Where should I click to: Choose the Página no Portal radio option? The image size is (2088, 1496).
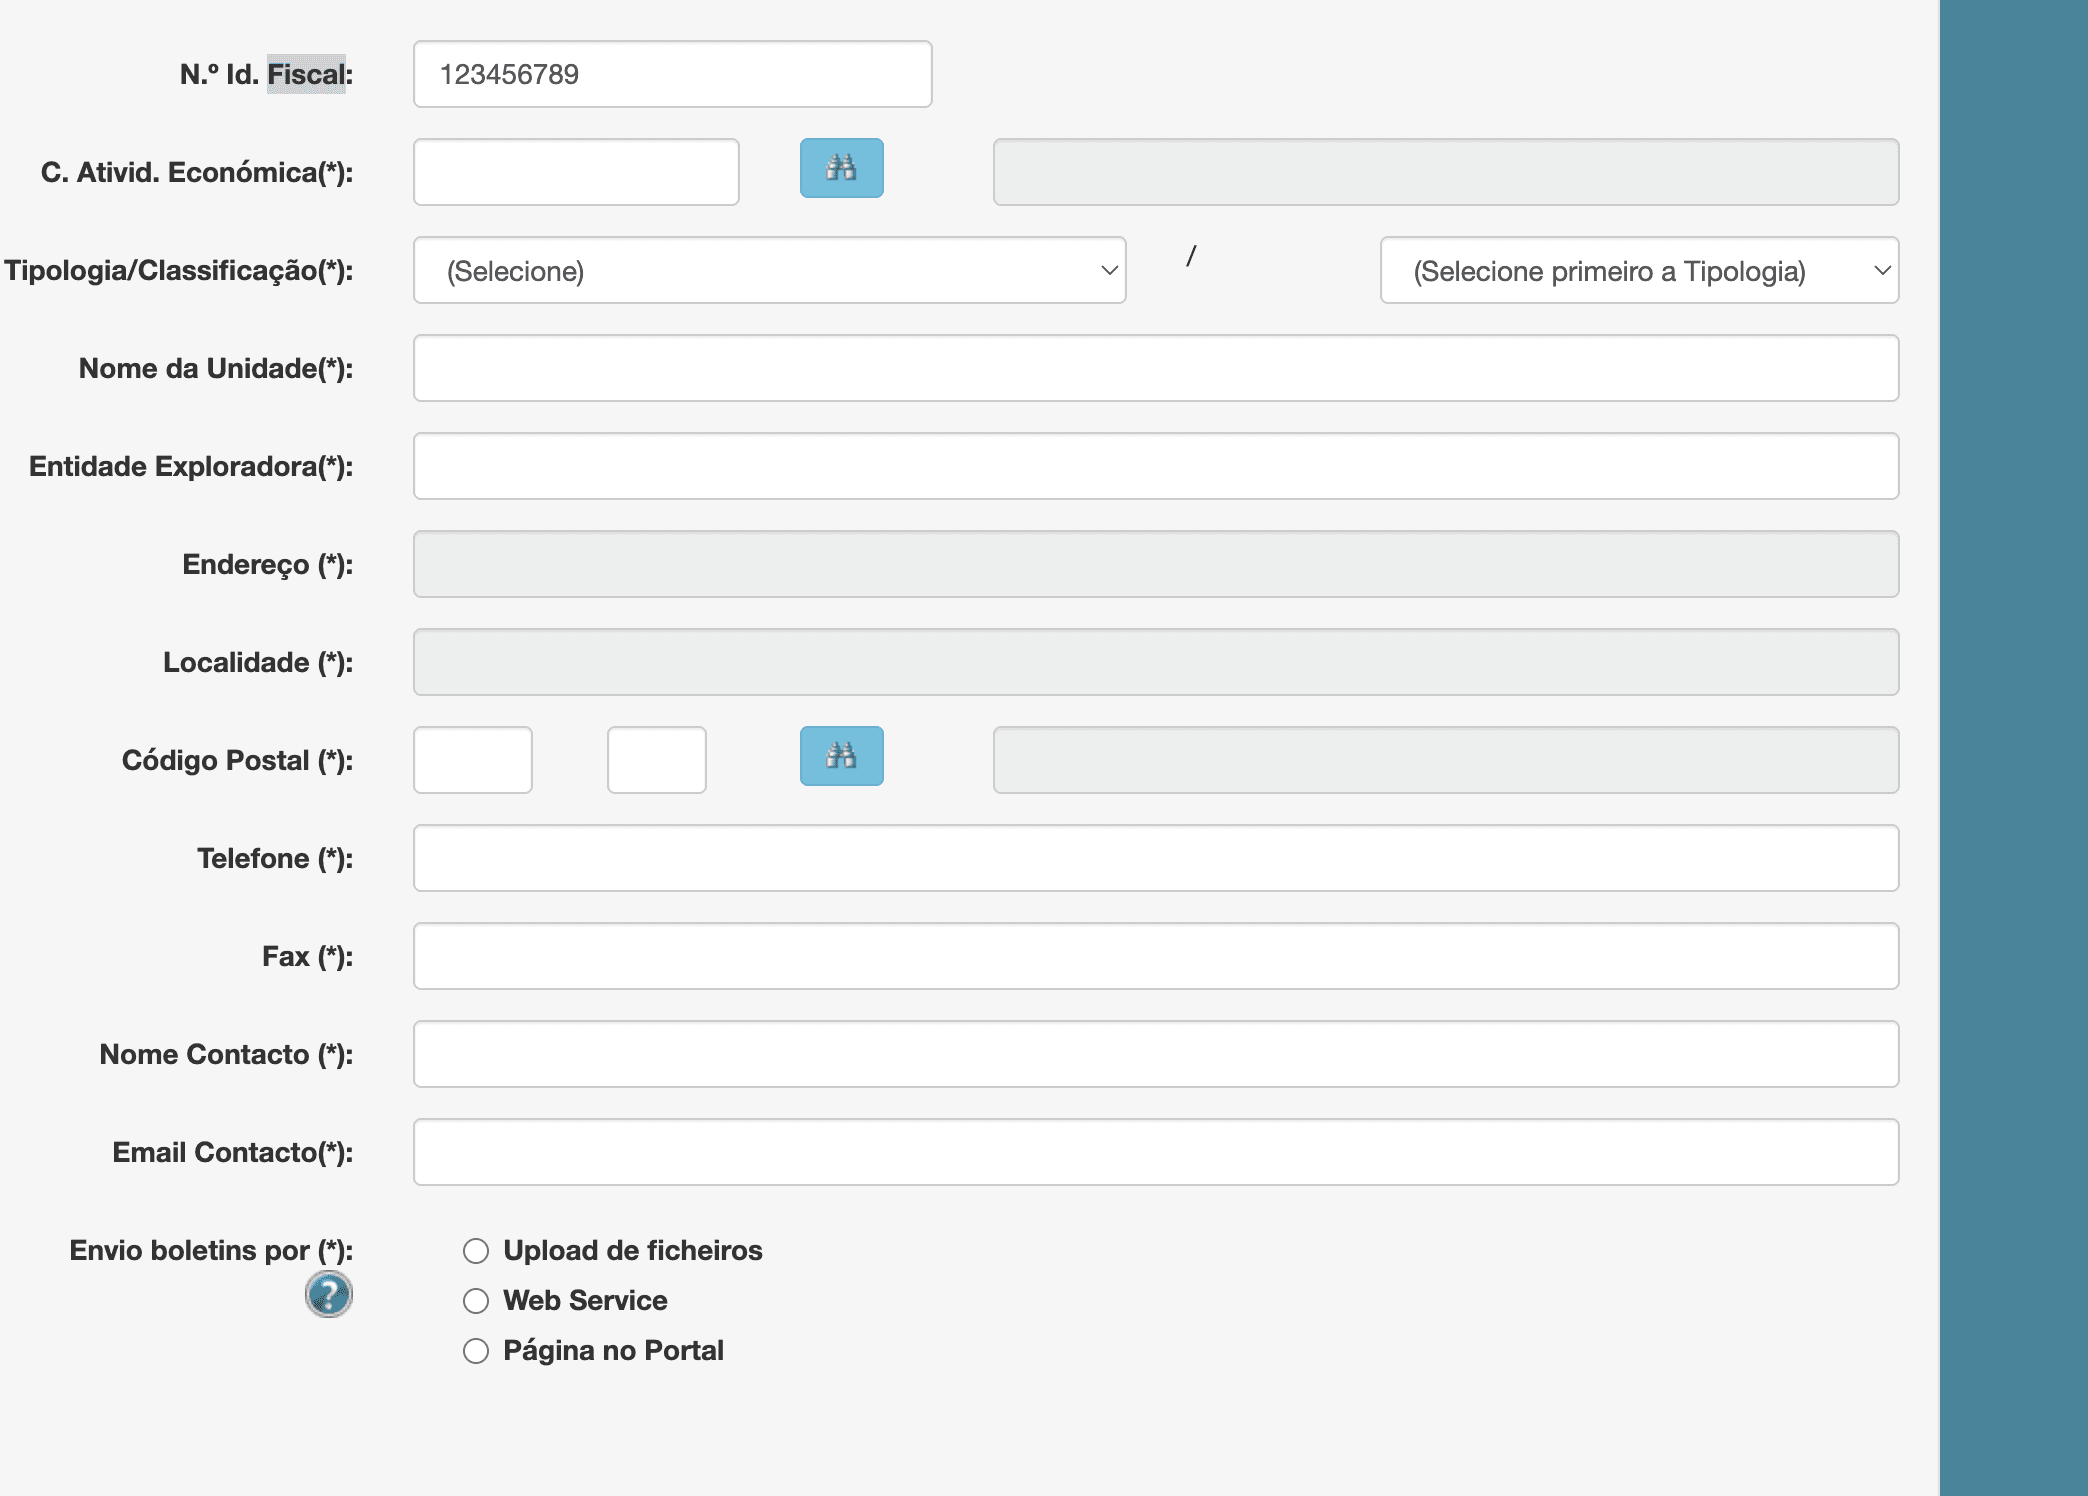pos(476,1351)
